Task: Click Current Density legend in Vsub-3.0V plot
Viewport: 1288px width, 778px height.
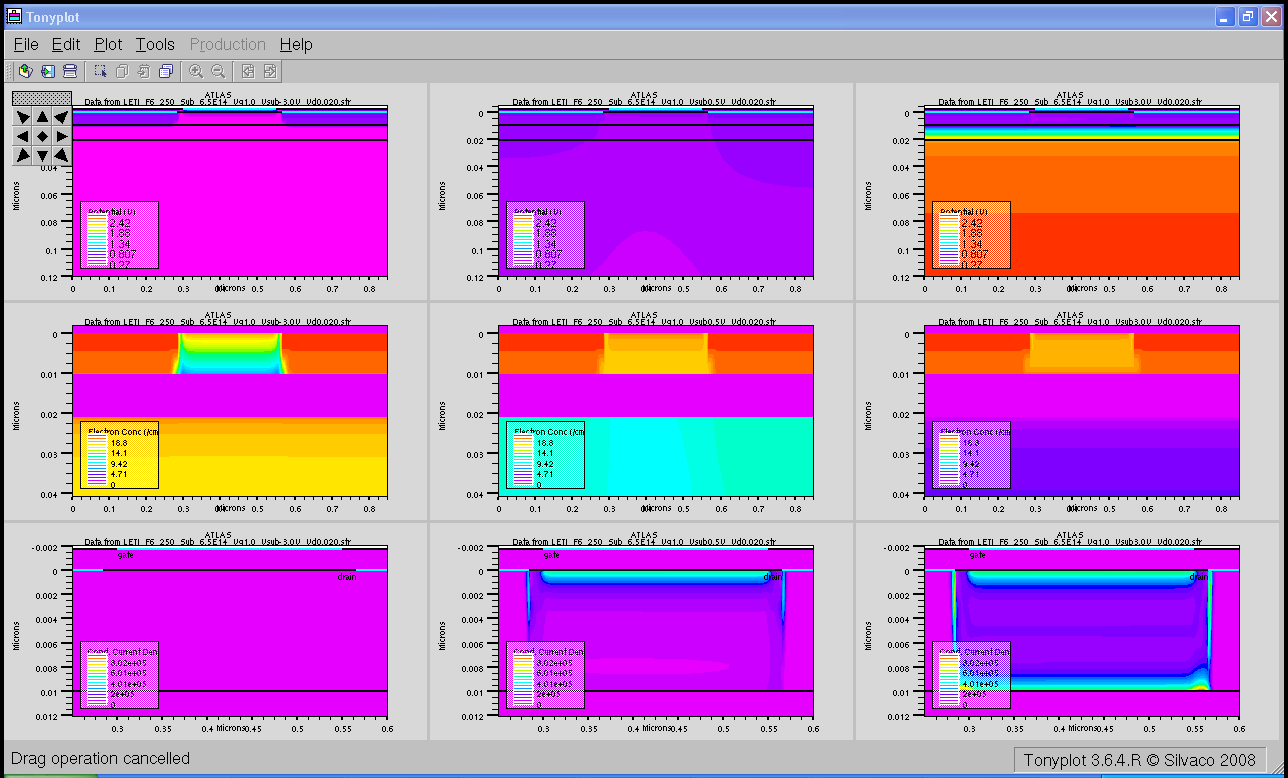Action: tap(119, 675)
